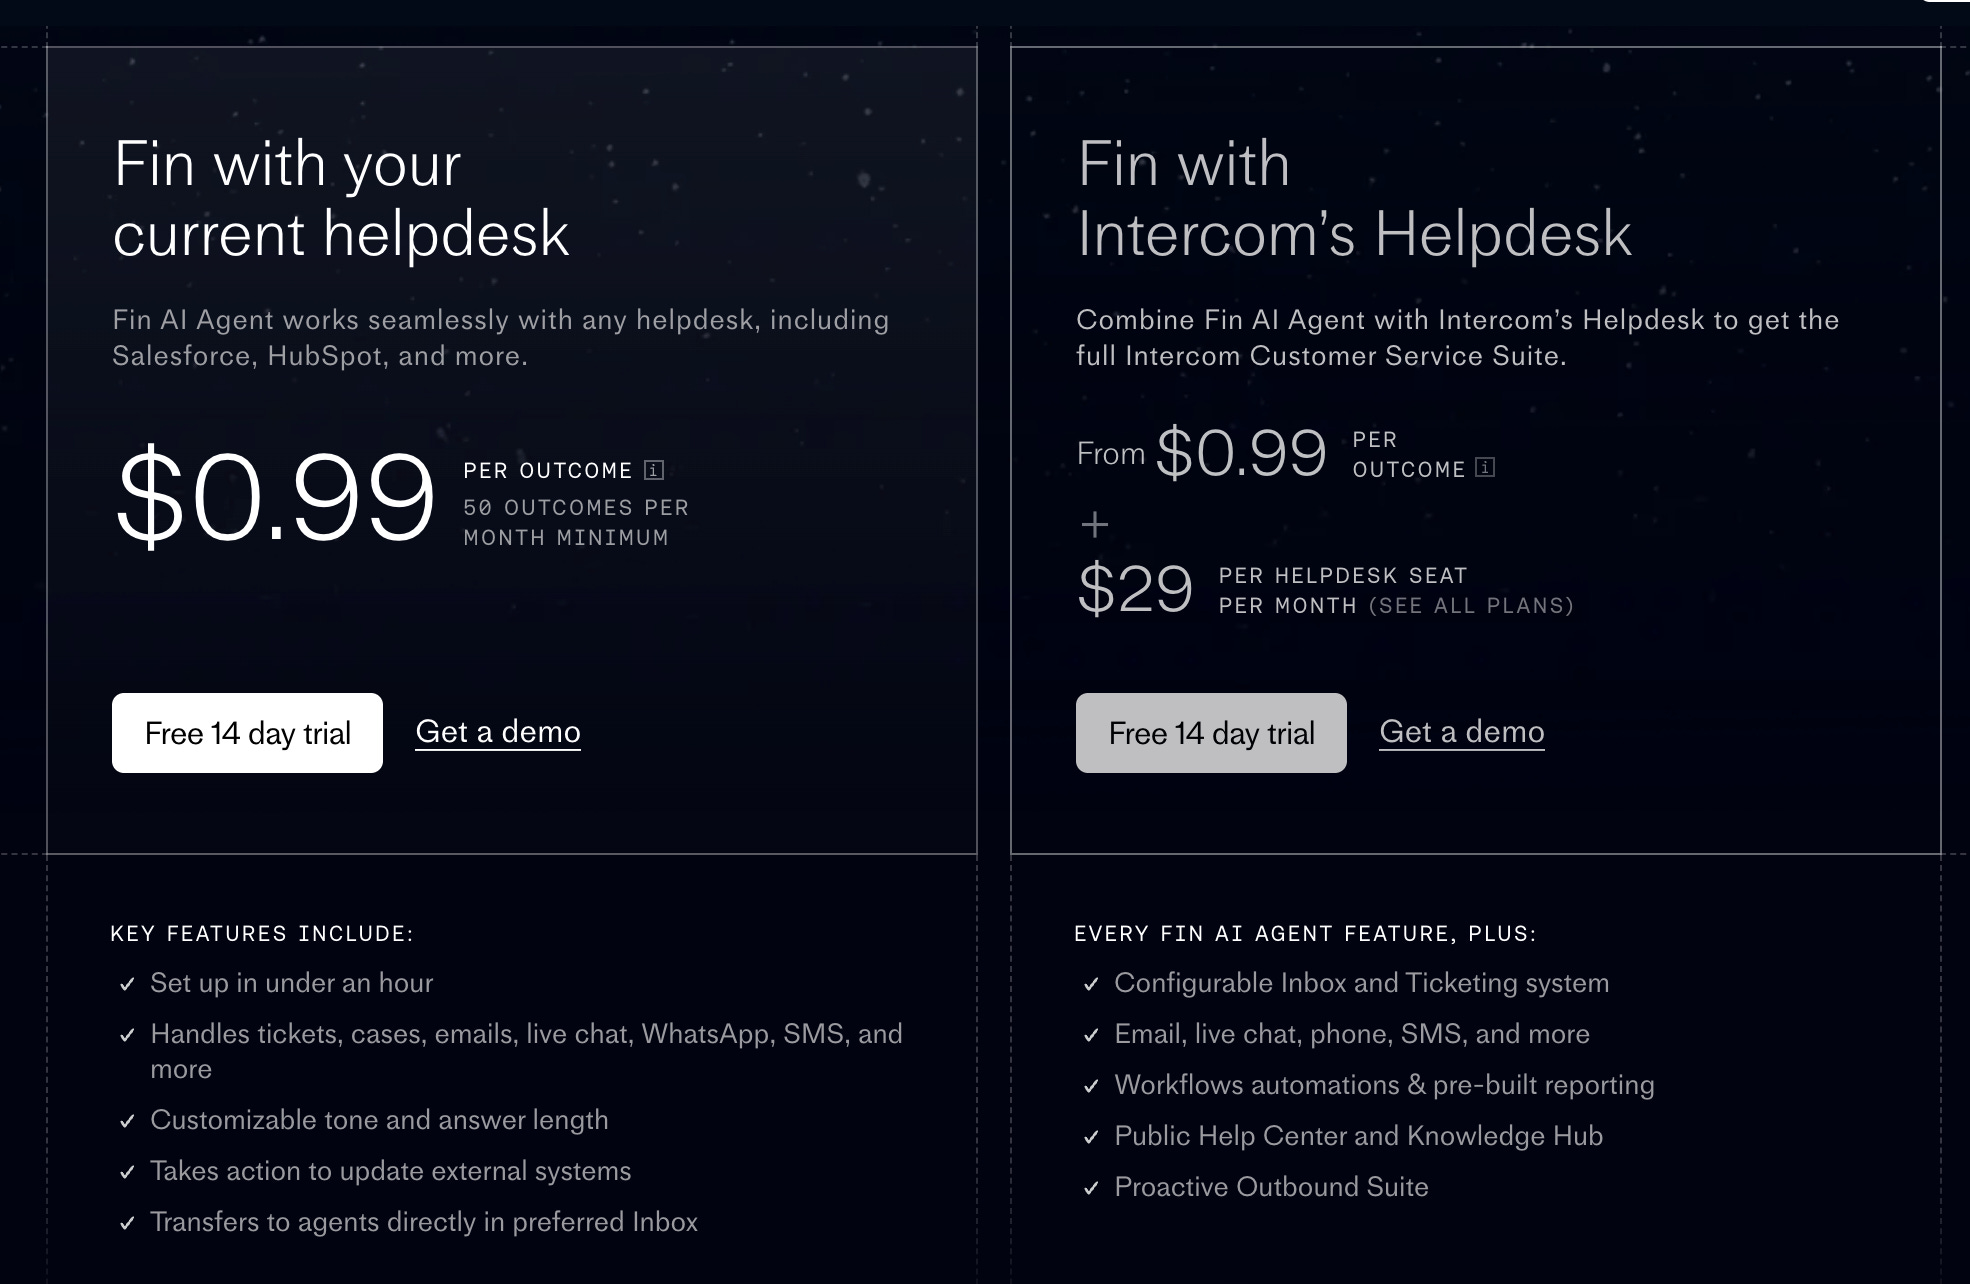This screenshot has height=1284, width=1970.
Task: Click the checkmark beside Set up in under an hour
Action: [127, 984]
